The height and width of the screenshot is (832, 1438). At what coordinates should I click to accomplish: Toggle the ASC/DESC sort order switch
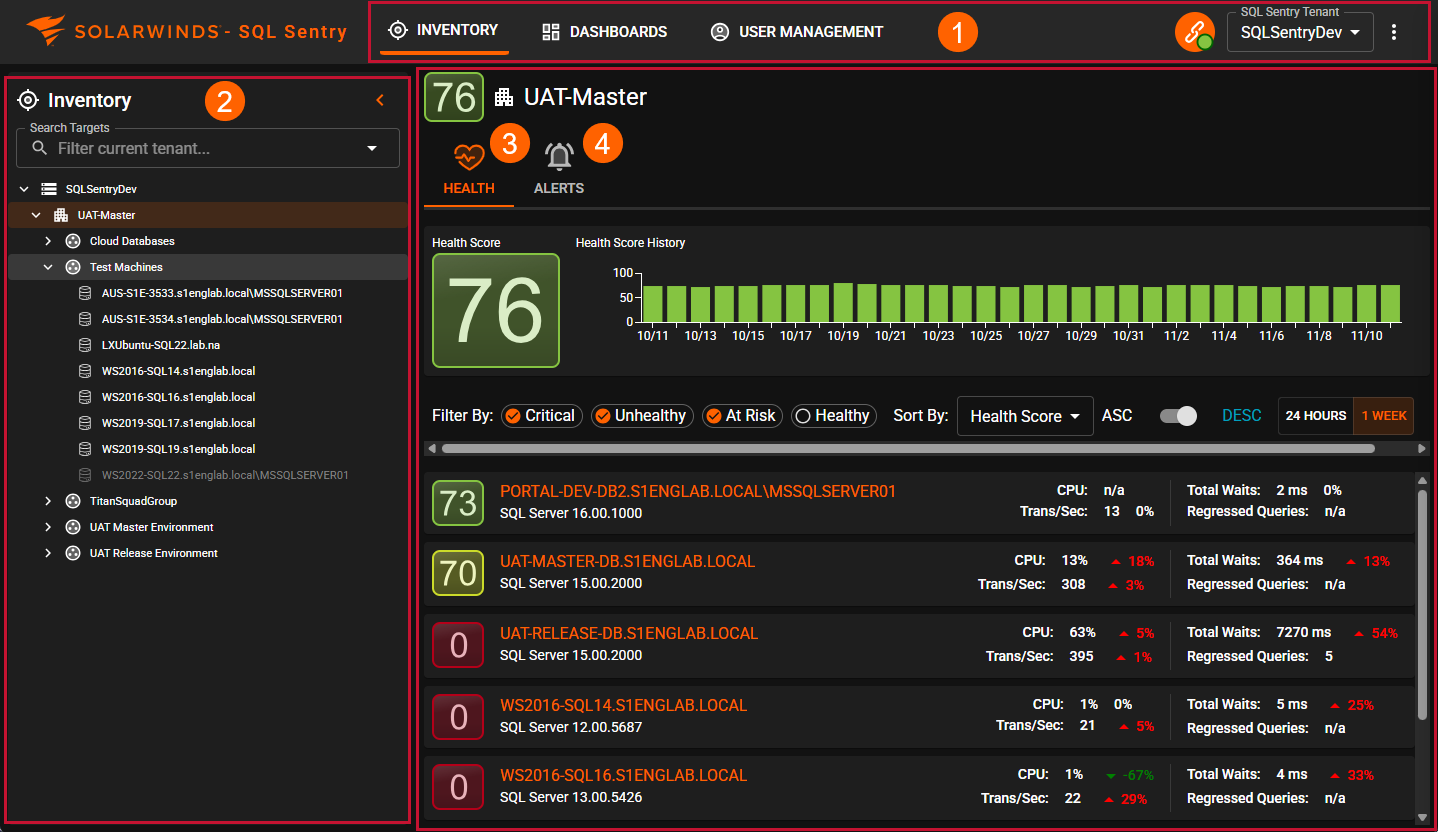[x=1178, y=416]
